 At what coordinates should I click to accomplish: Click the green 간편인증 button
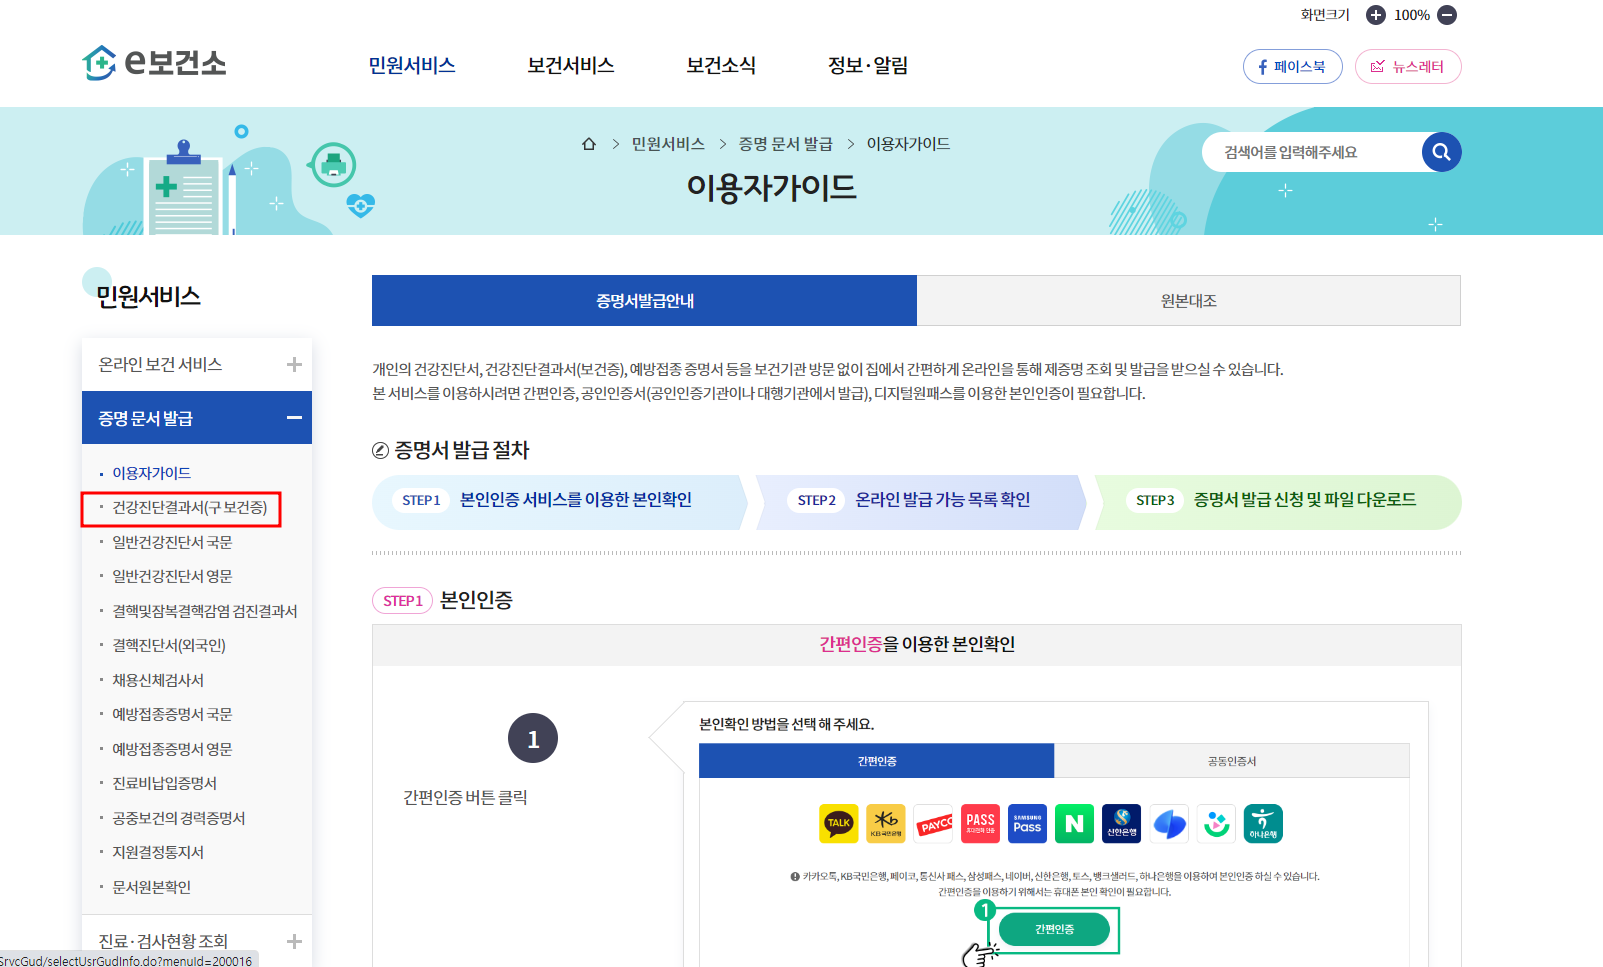click(1054, 929)
